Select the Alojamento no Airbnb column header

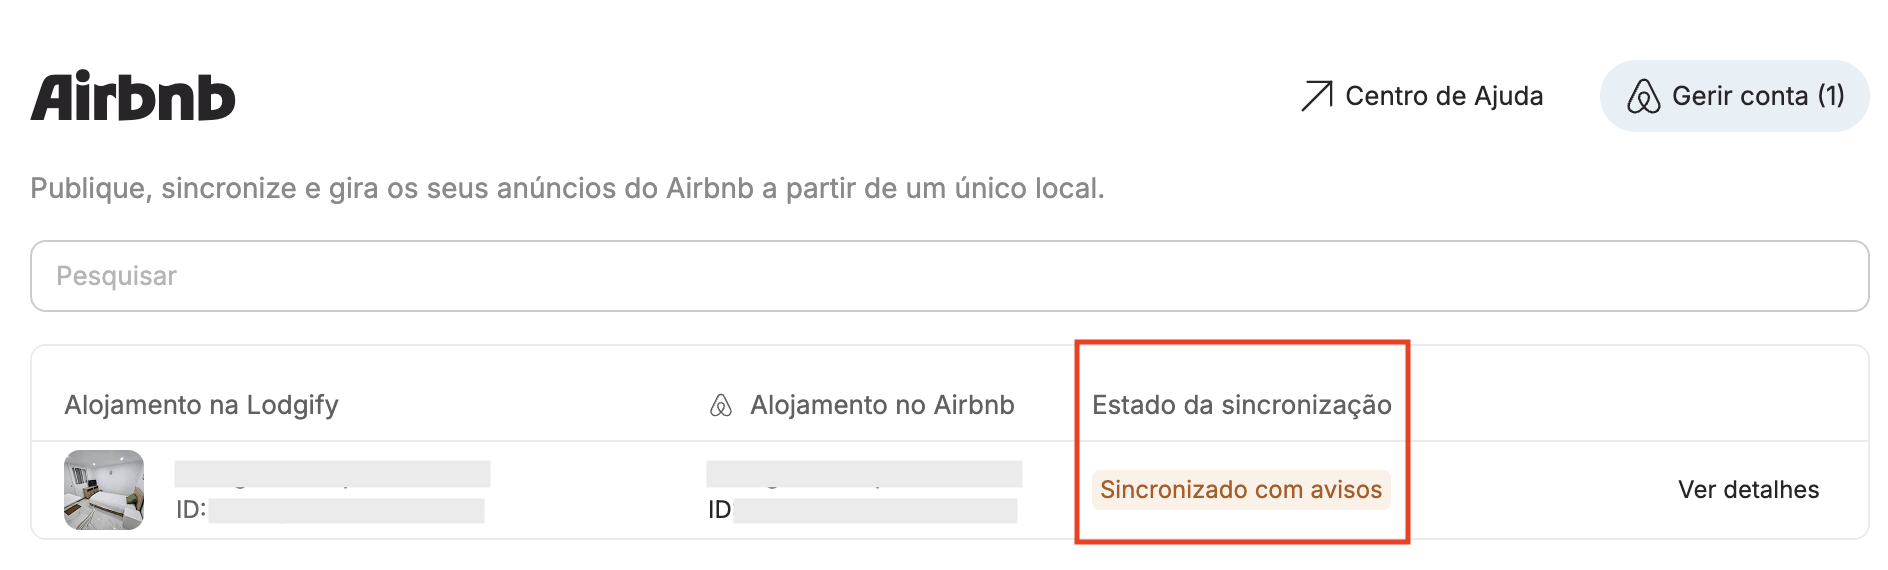[x=882, y=405]
